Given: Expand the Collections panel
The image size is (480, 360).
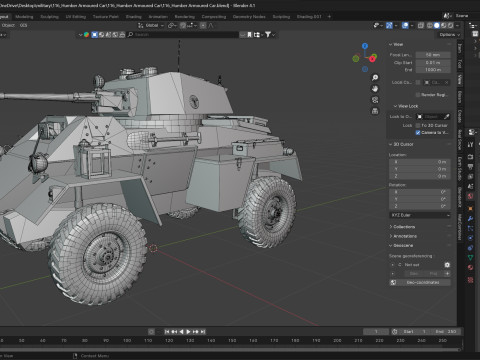Looking at the screenshot, I should coord(402,227).
